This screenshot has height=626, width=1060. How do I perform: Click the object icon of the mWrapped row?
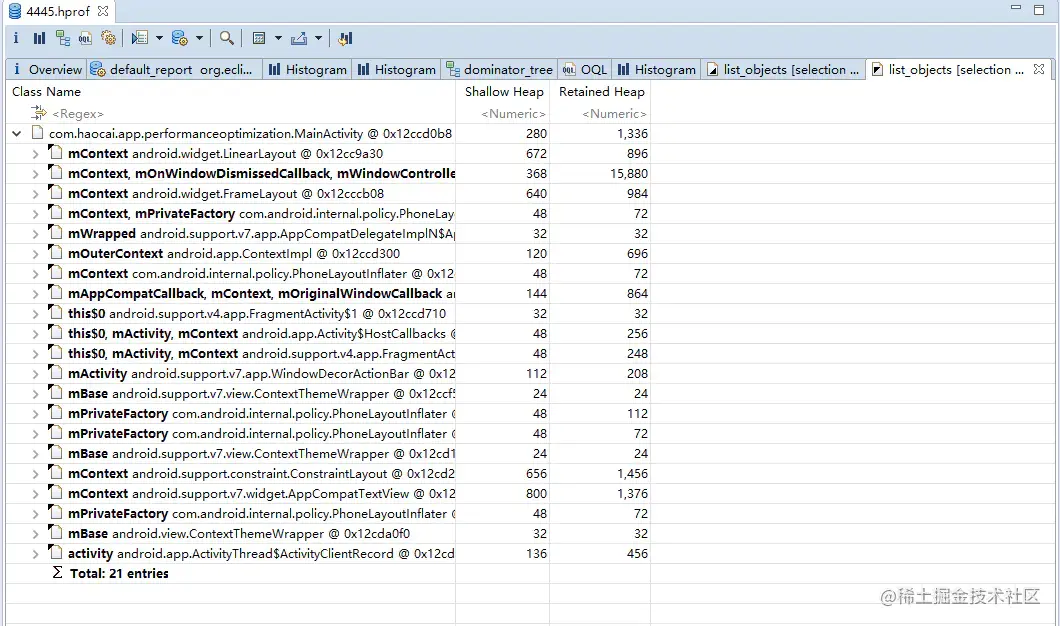[x=55, y=233]
